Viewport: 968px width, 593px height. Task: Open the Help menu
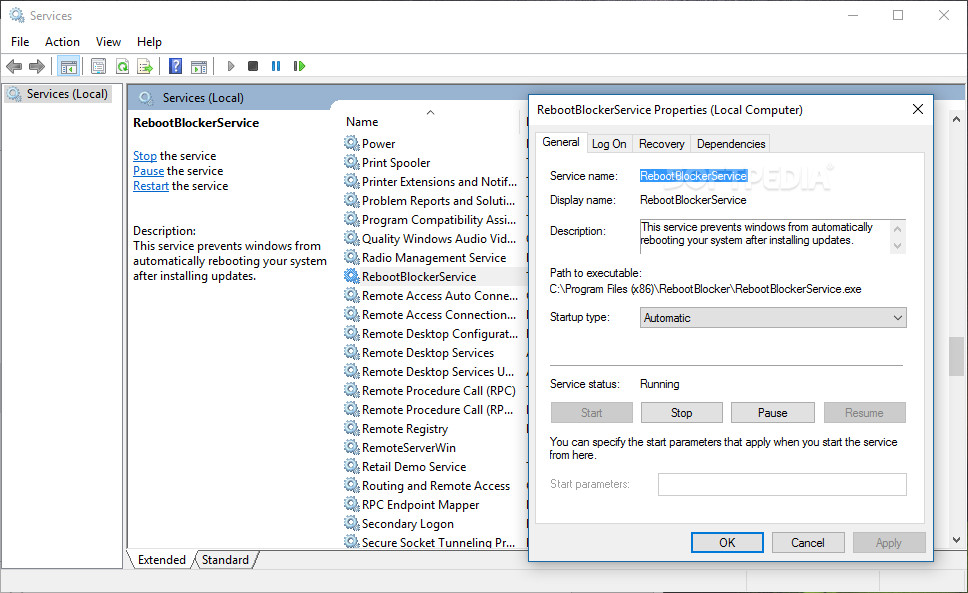pos(149,41)
